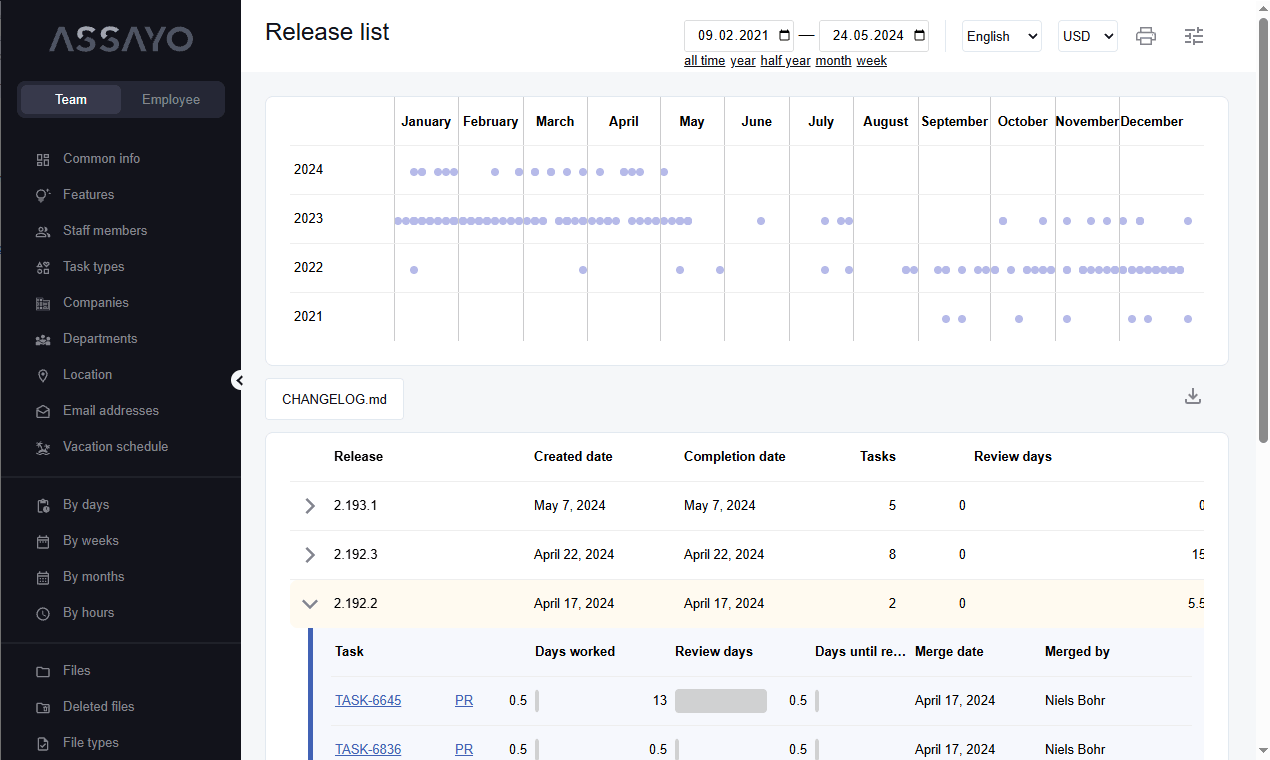Collapse the sidebar with the arrow handle
Screen dimensions: 1270x760
[x=239, y=380]
